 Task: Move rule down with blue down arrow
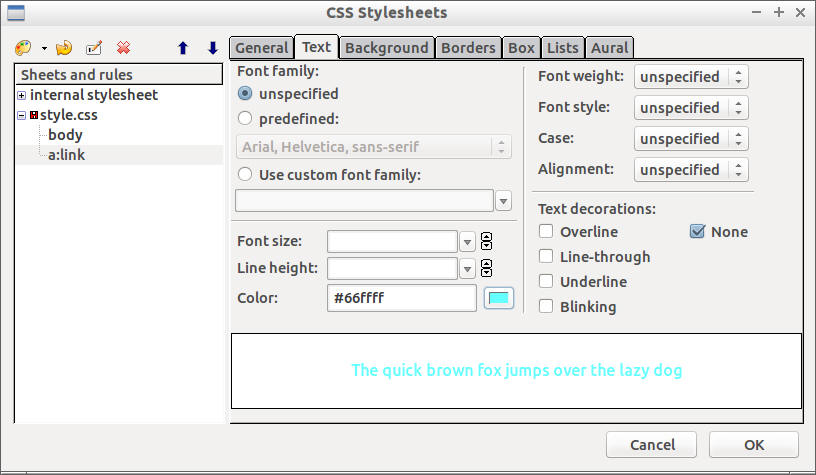(212, 48)
